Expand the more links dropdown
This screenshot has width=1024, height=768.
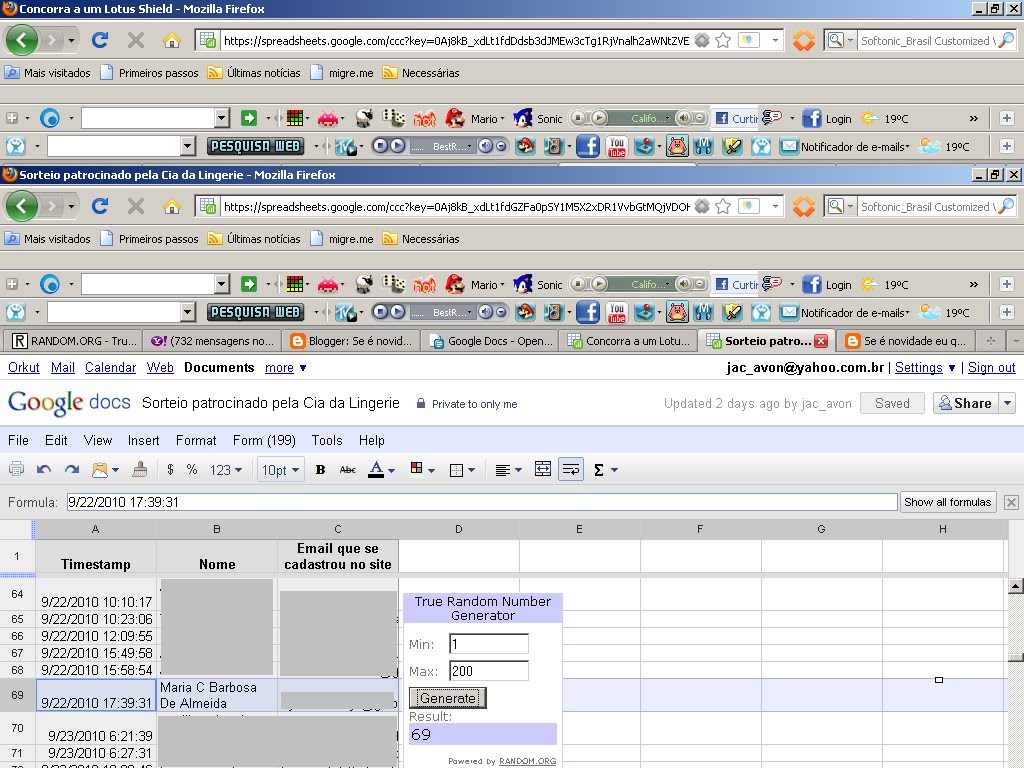tap(285, 368)
